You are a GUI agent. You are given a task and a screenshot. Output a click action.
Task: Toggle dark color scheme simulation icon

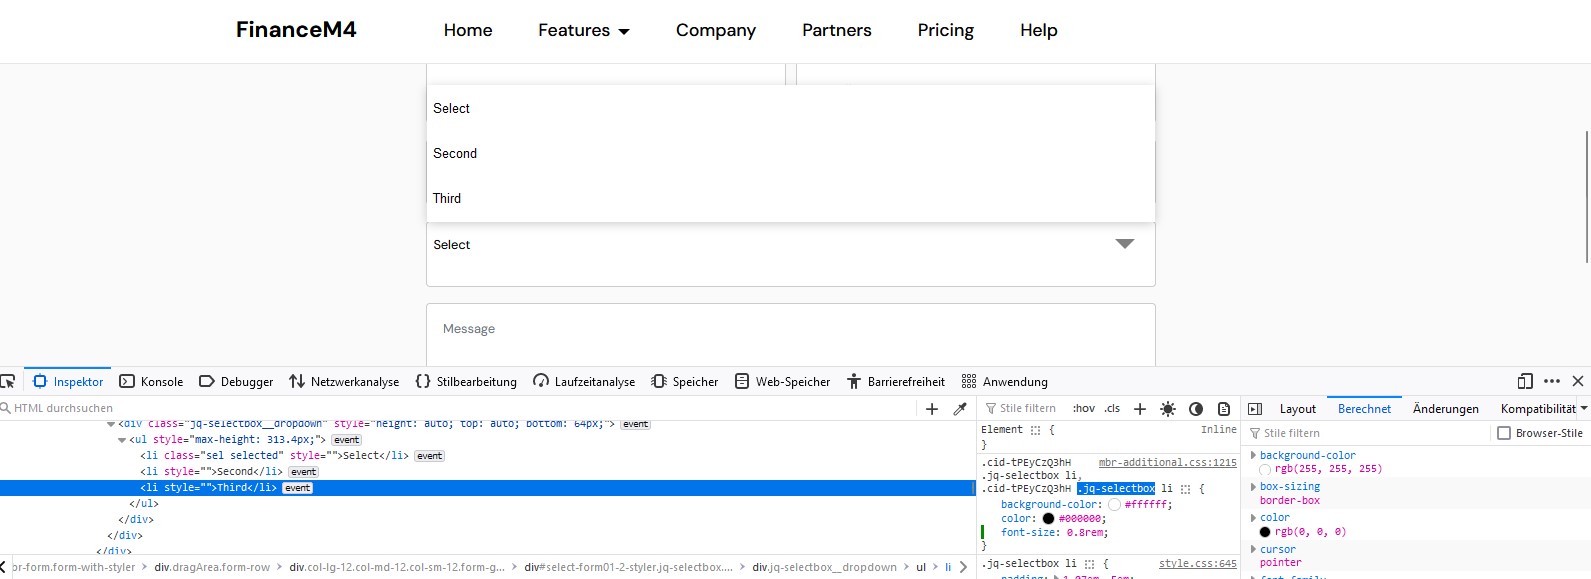(1196, 409)
